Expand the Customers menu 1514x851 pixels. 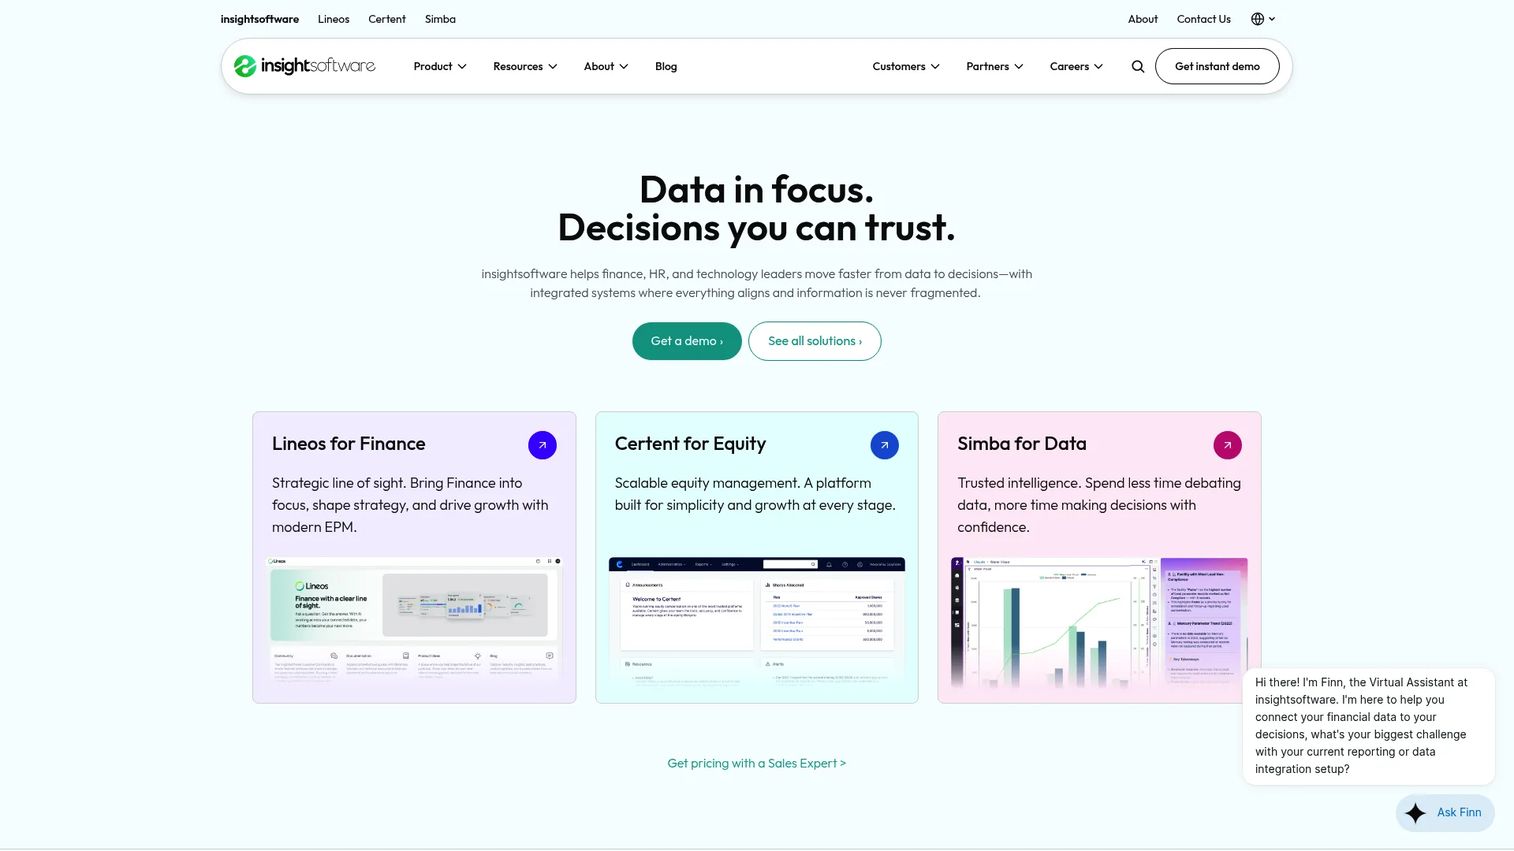pos(906,67)
